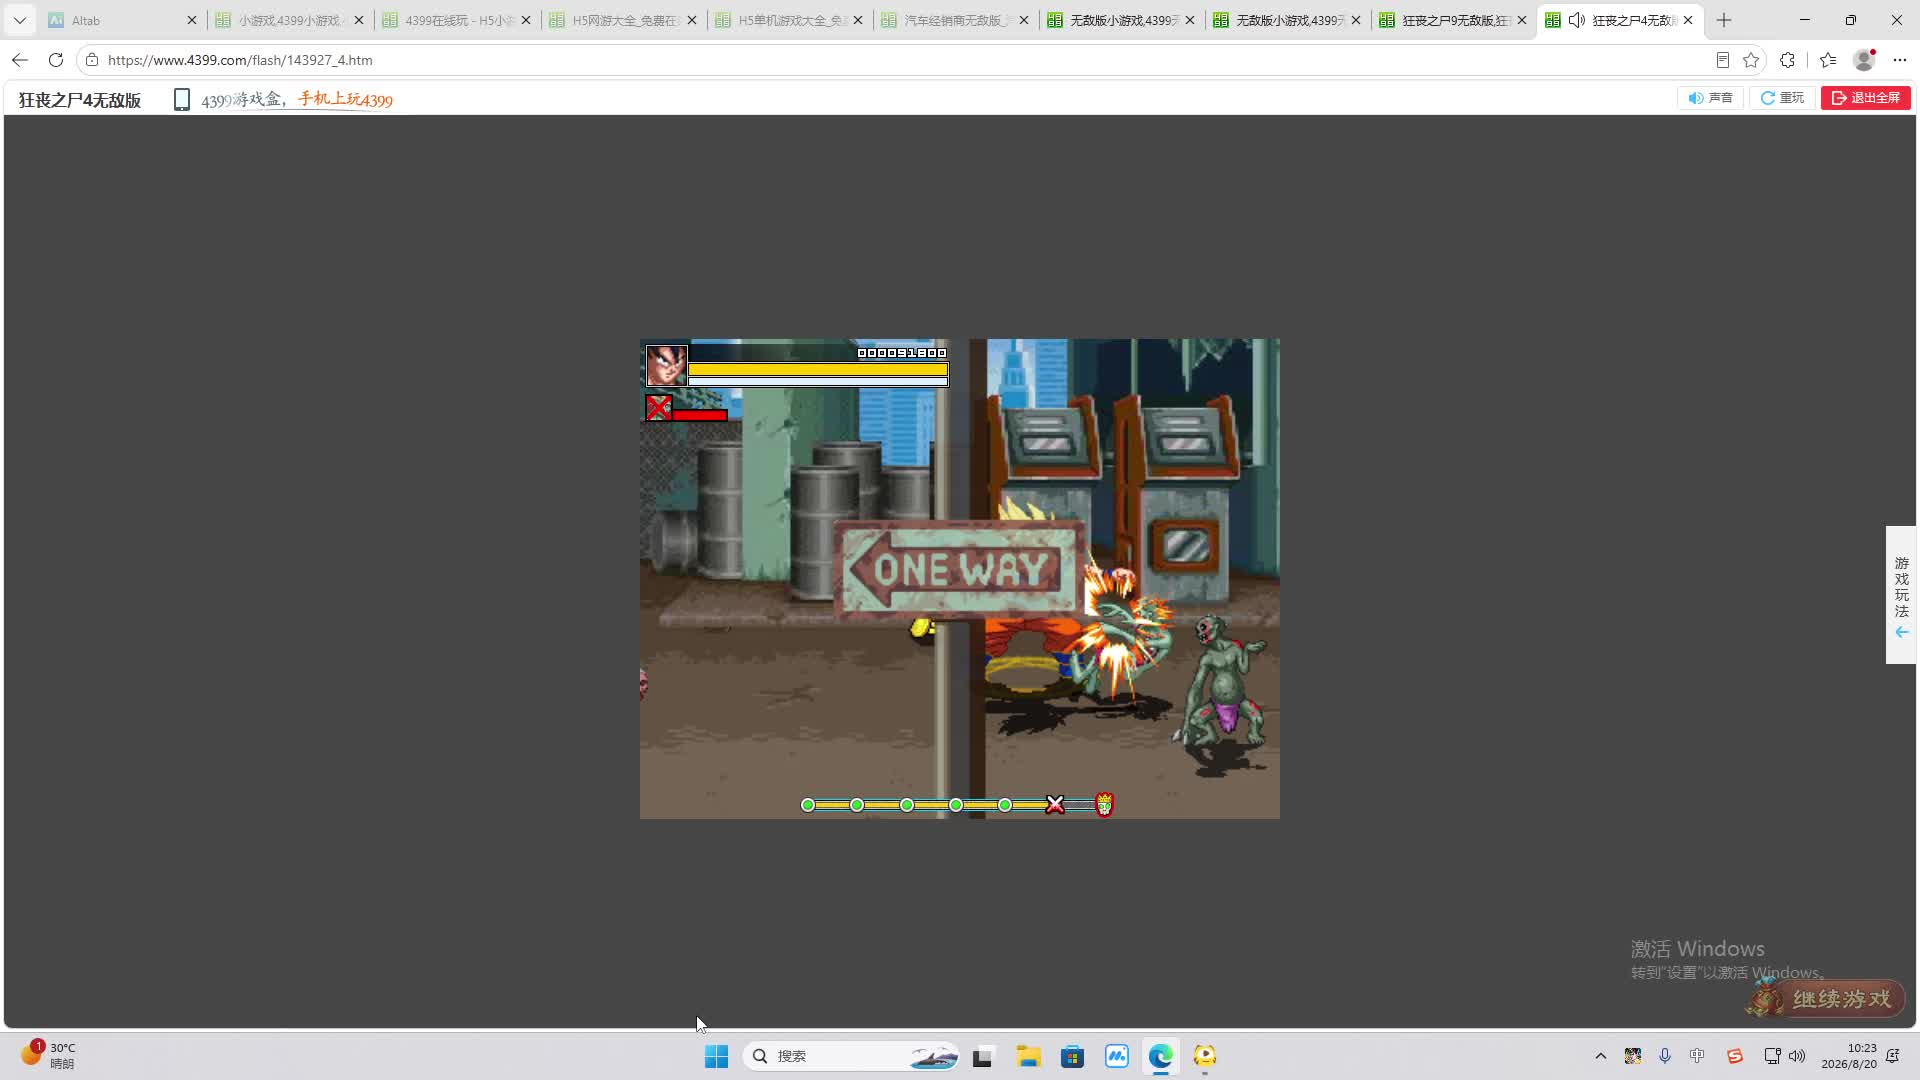Refresh the current page
This screenshot has height=1080, width=1920.
tap(56, 60)
